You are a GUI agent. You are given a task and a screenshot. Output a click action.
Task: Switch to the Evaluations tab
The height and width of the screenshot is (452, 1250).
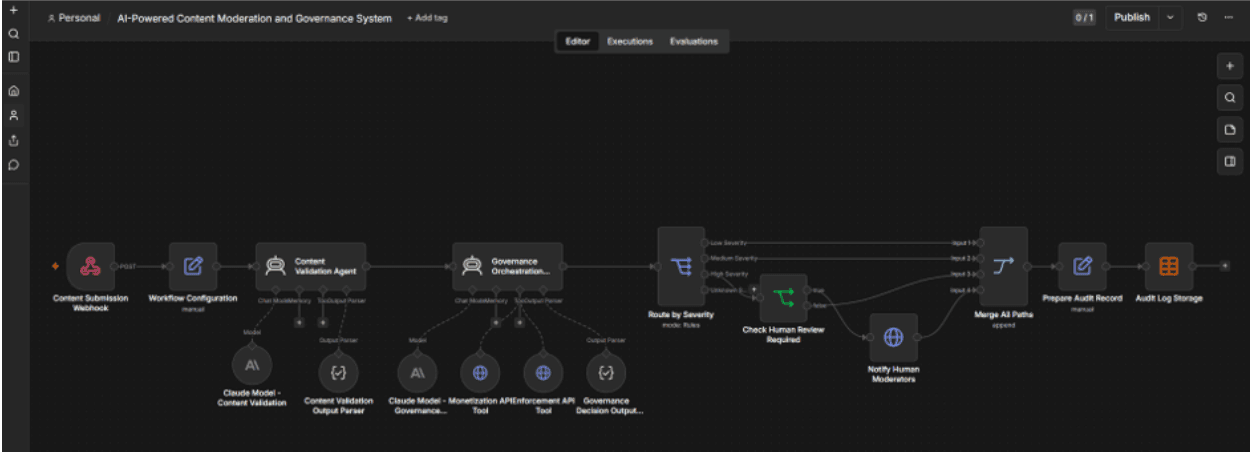(x=694, y=41)
